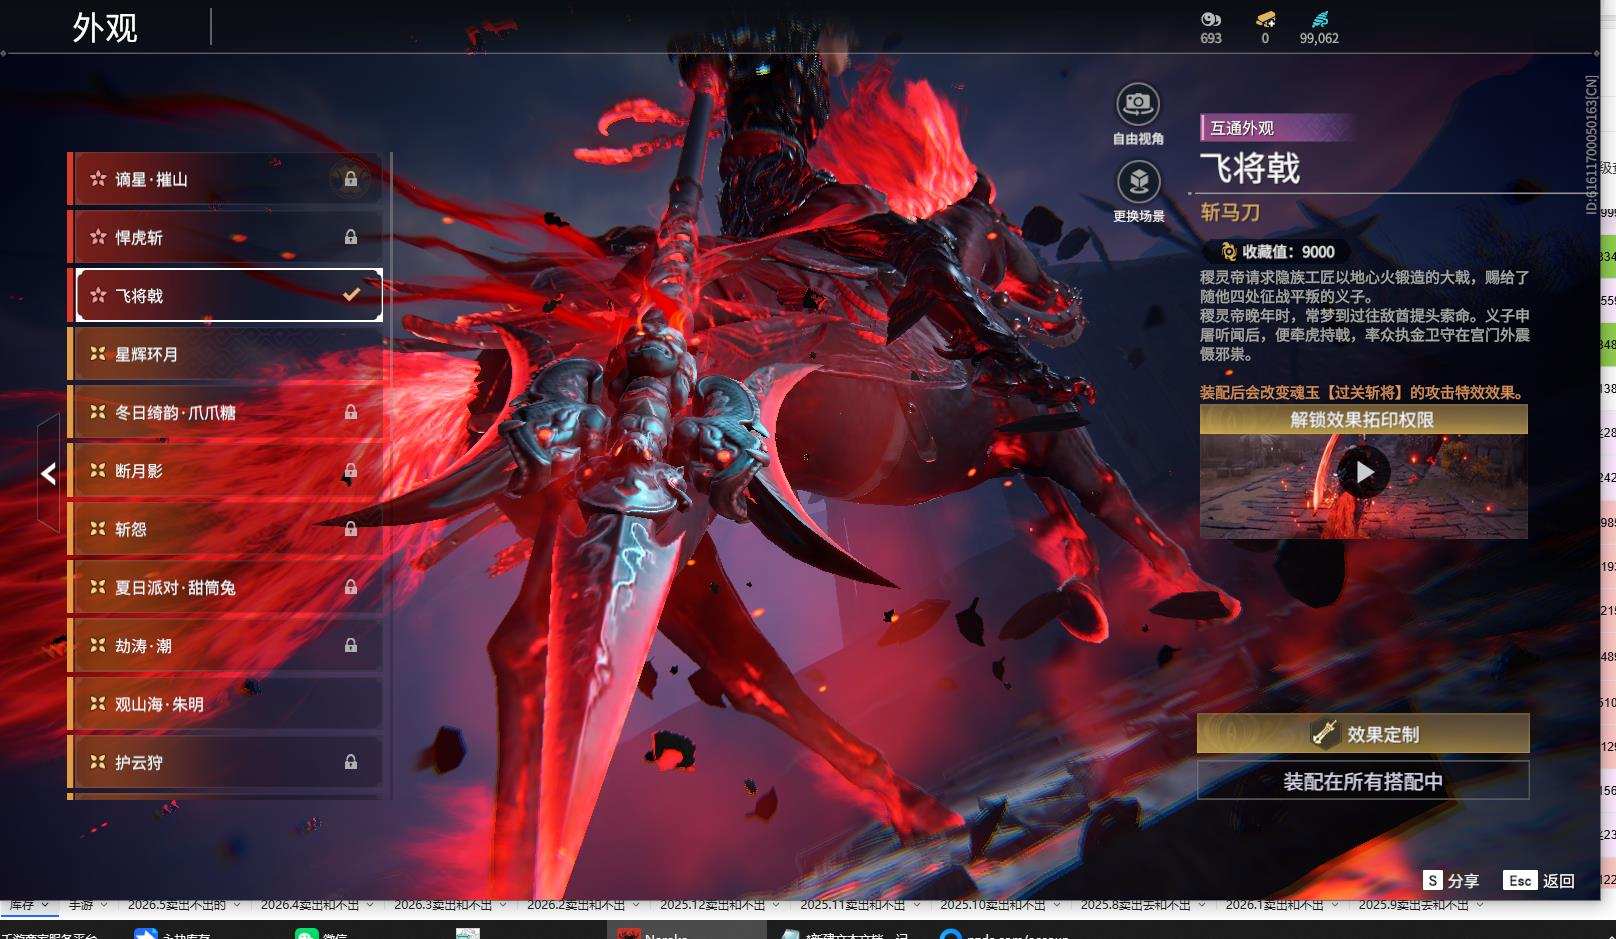Collapse the skin list with the left arrow
Screen dimensions: 1616x939
(48, 473)
